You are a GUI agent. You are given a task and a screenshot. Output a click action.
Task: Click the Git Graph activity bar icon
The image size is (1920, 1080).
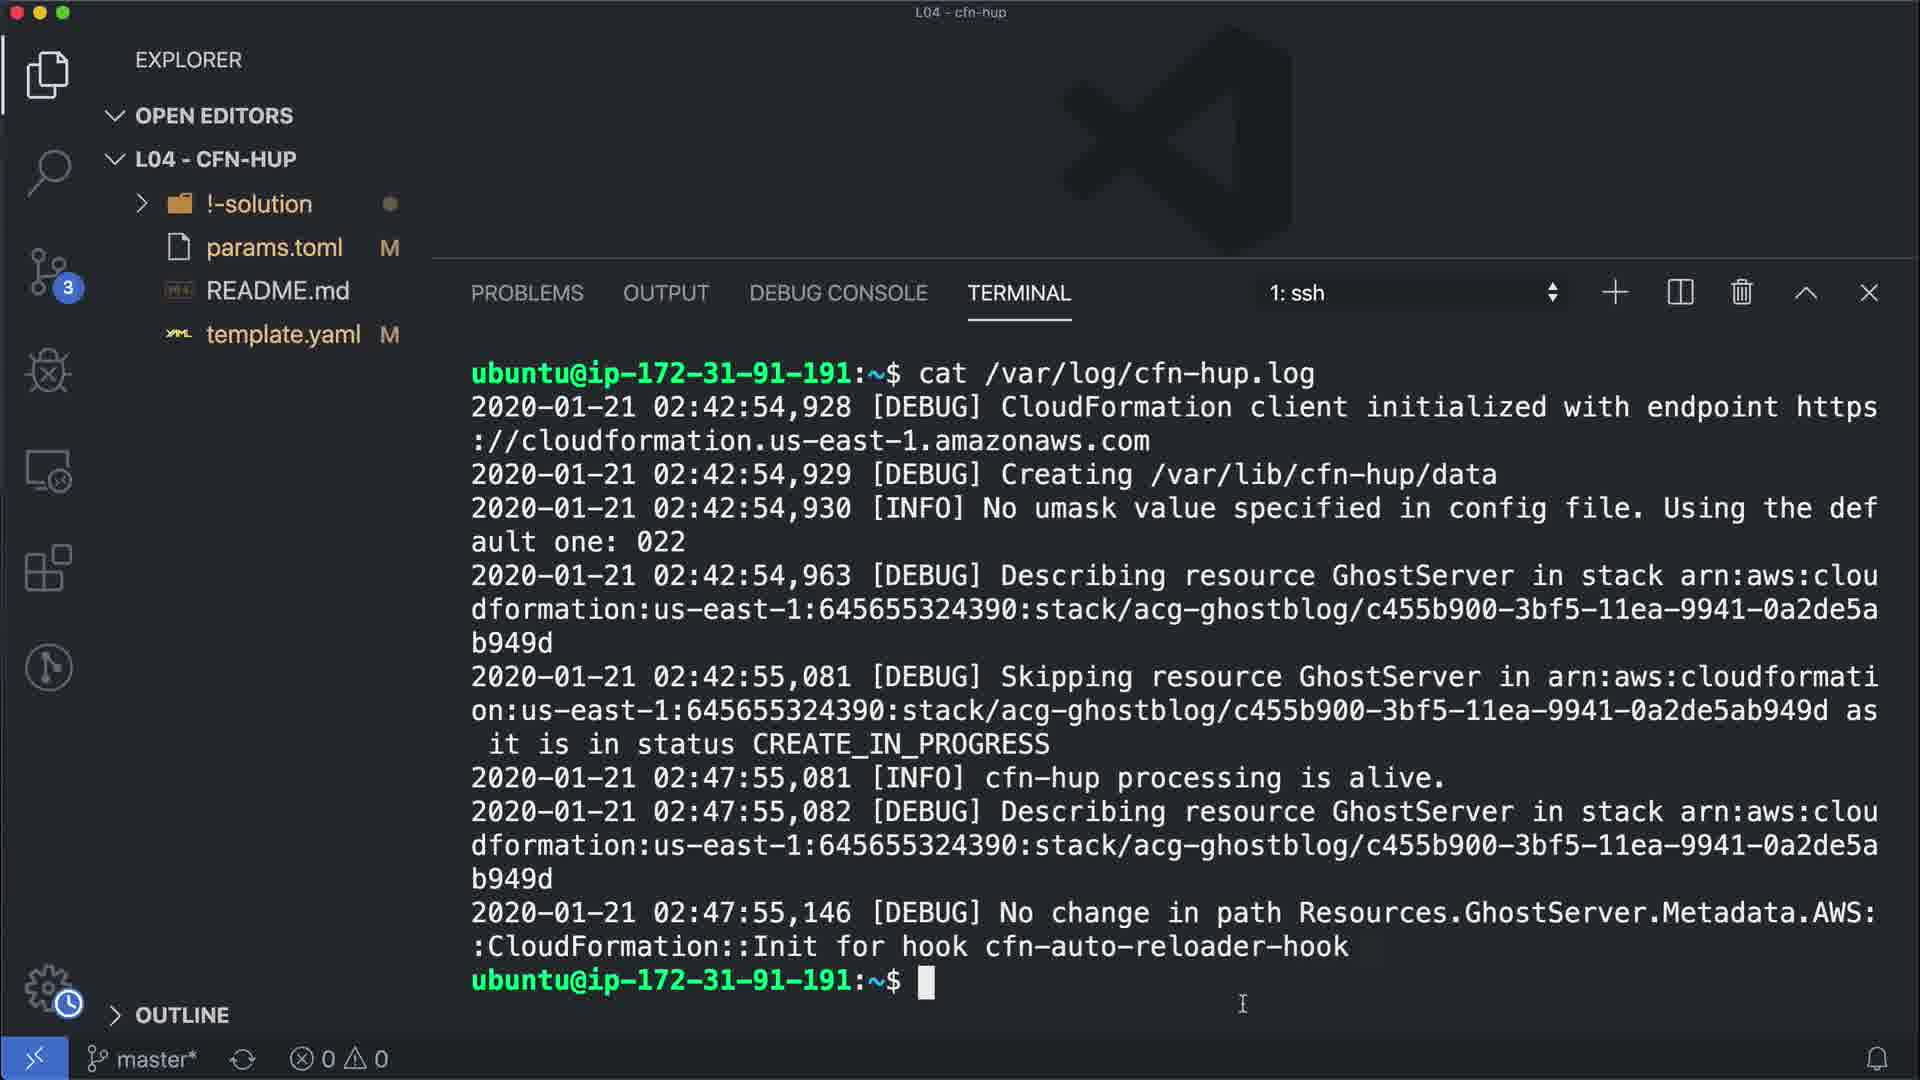pyautogui.click(x=48, y=667)
